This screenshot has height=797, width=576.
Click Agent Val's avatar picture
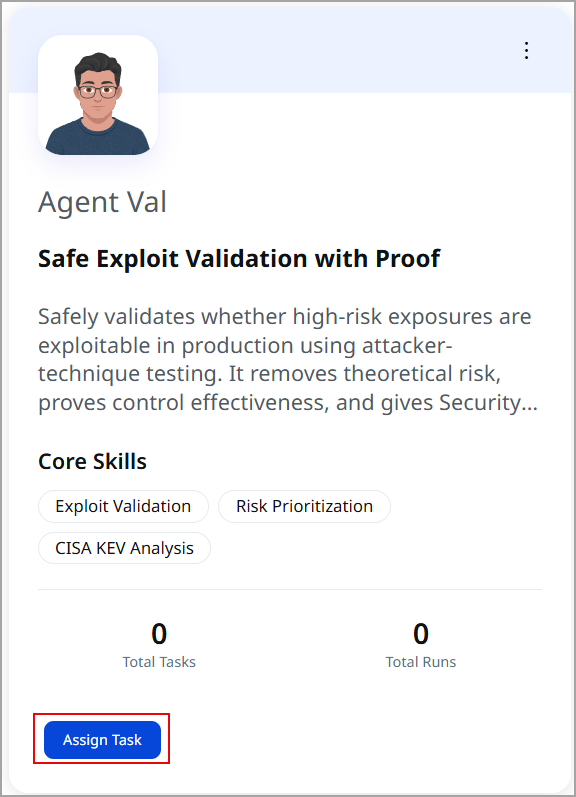pyautogui.click(x=98, y=95)
